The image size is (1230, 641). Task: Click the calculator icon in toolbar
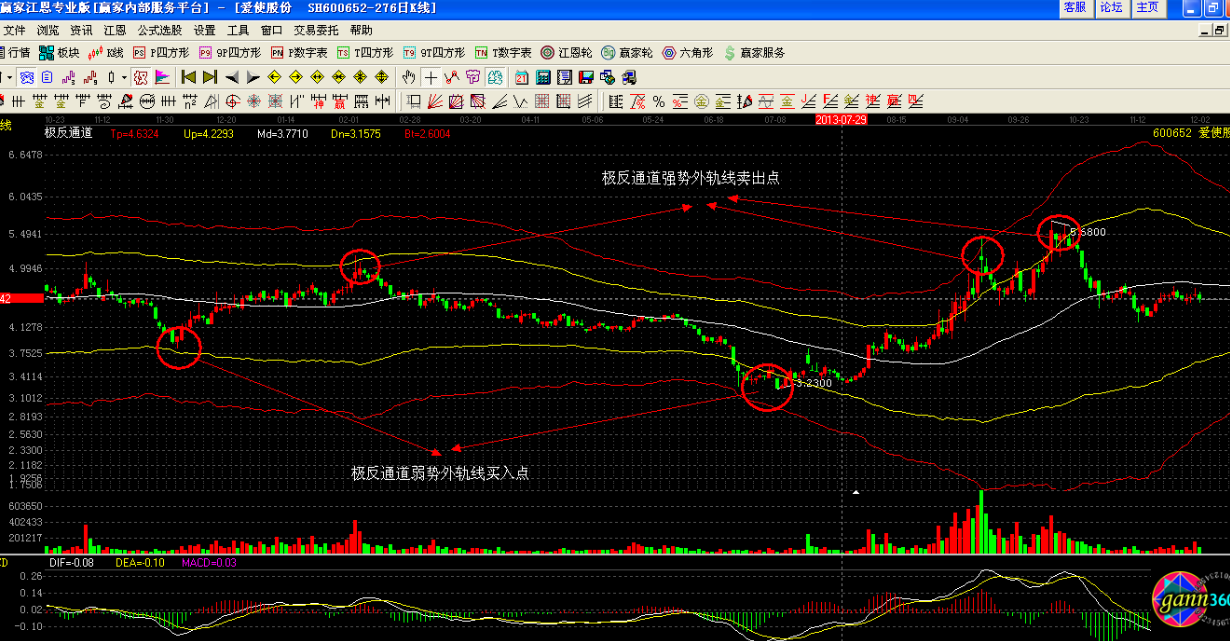(x=543, y=77)
